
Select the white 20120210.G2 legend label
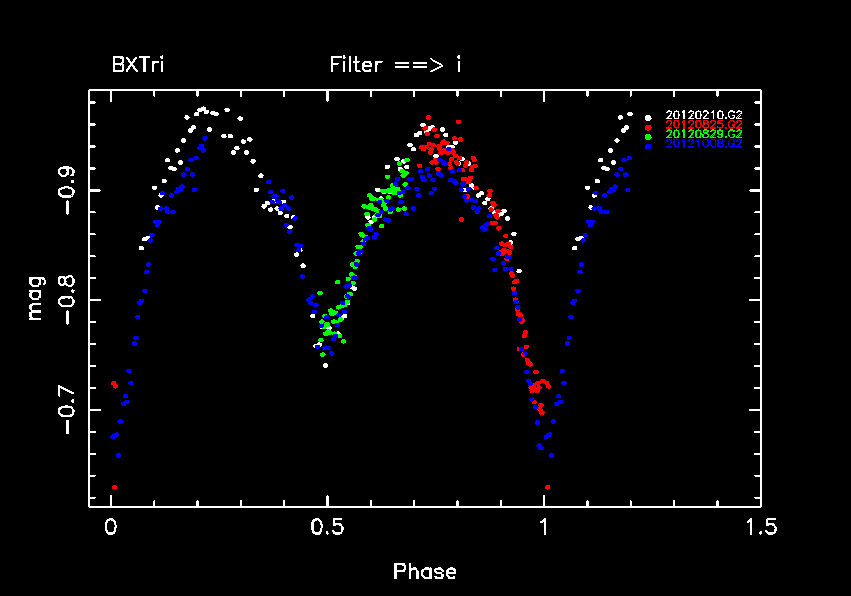coord(704,116)
